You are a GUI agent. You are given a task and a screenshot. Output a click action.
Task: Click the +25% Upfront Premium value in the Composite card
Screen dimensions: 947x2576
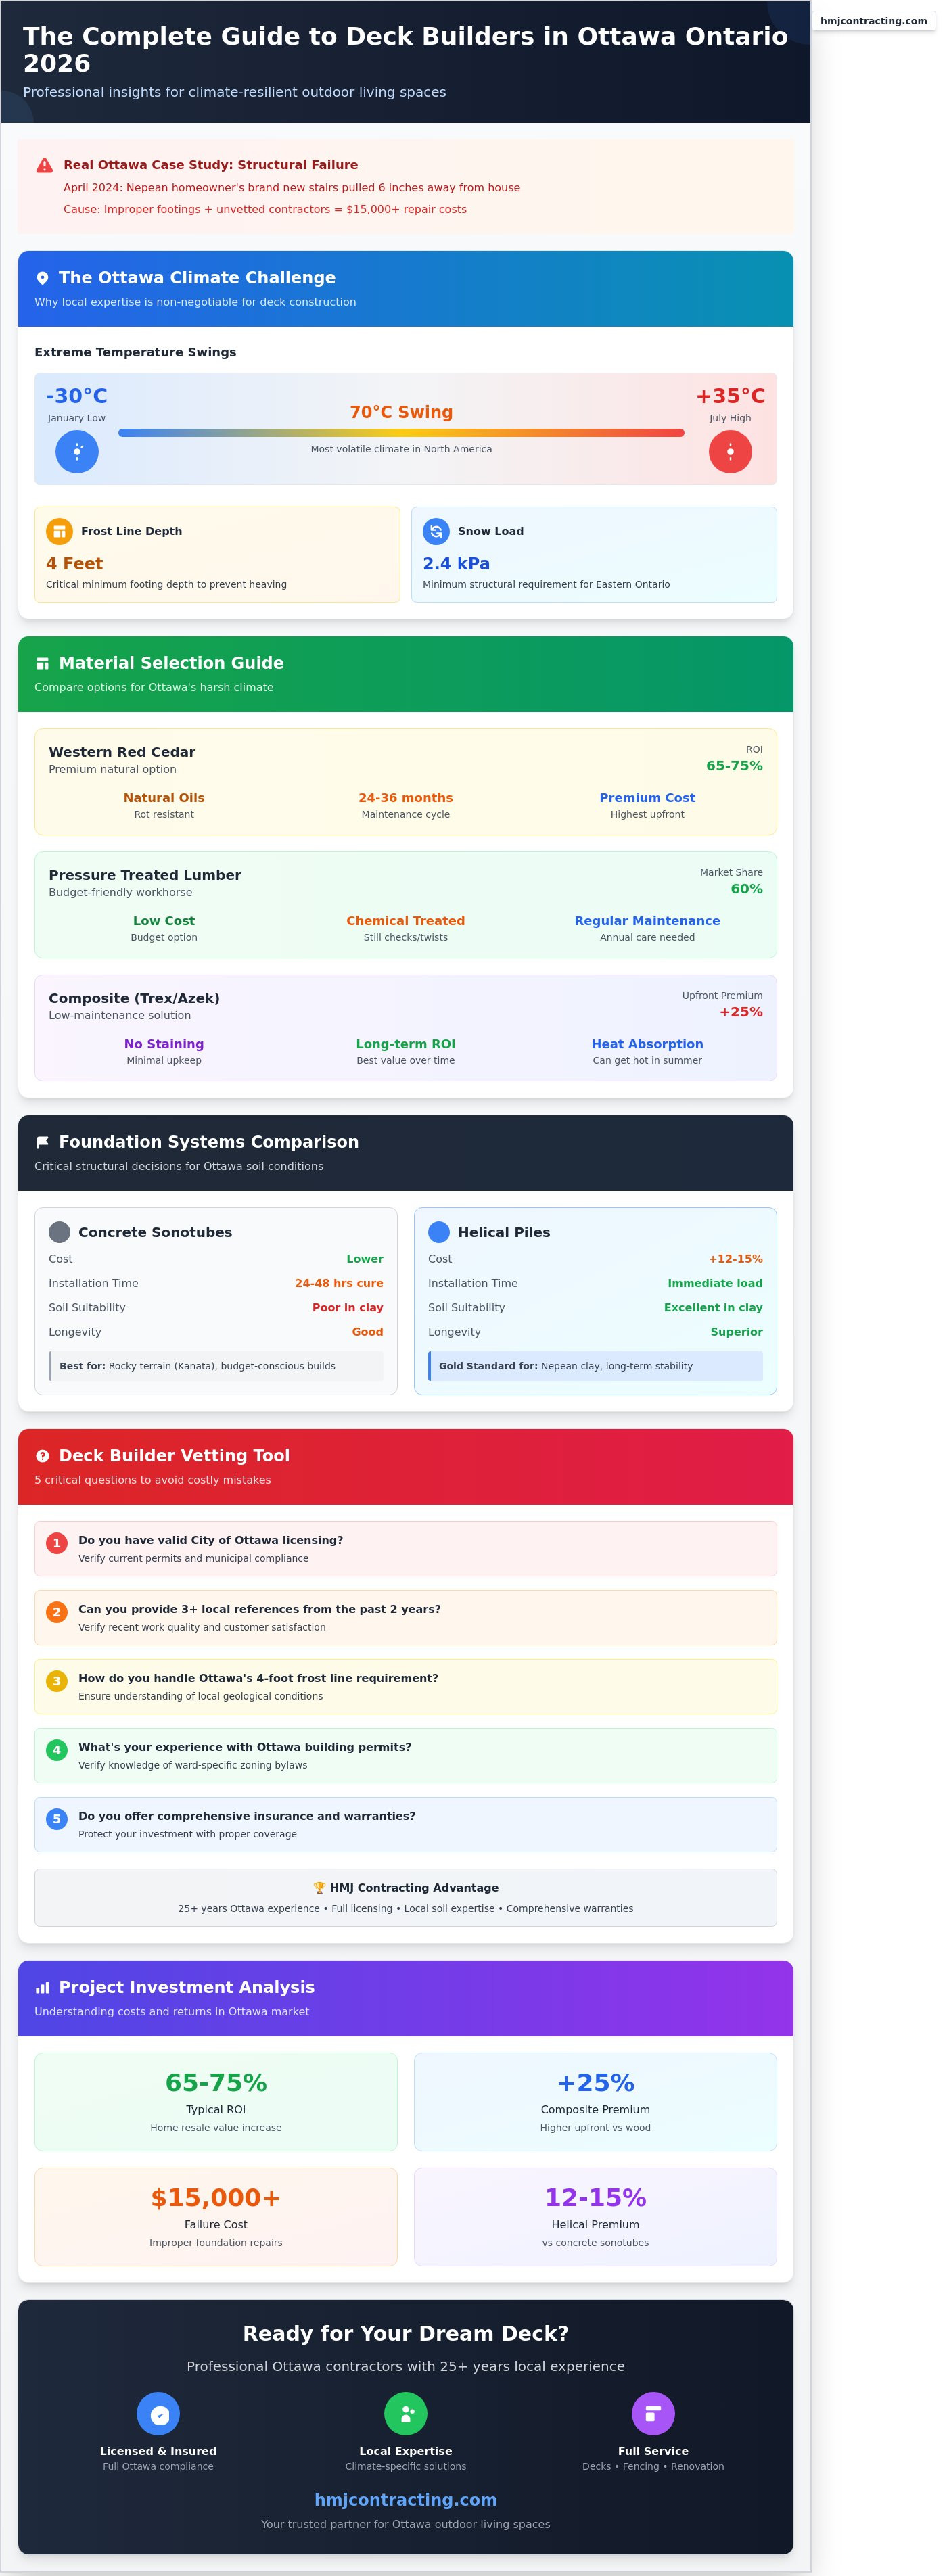tap(741, 1013)
